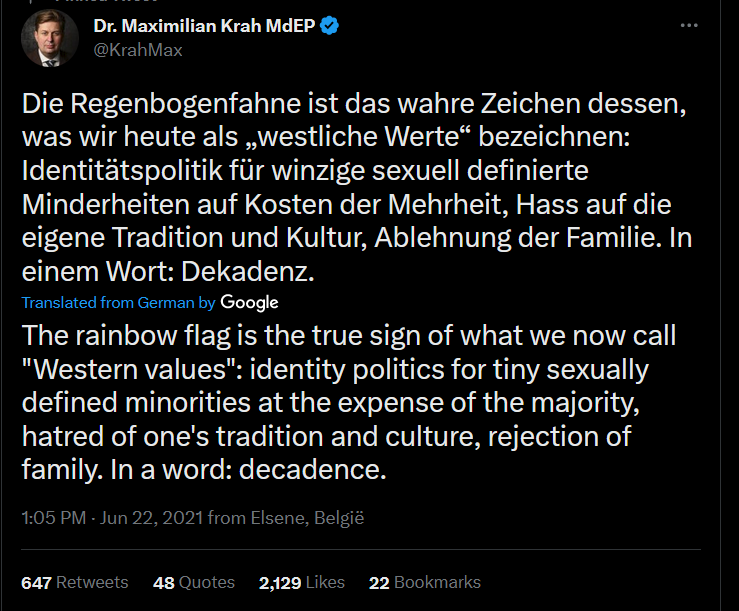Click the partly hidden pinned tweet label
This screenshot has height=611, width=739.
(106, 1)
